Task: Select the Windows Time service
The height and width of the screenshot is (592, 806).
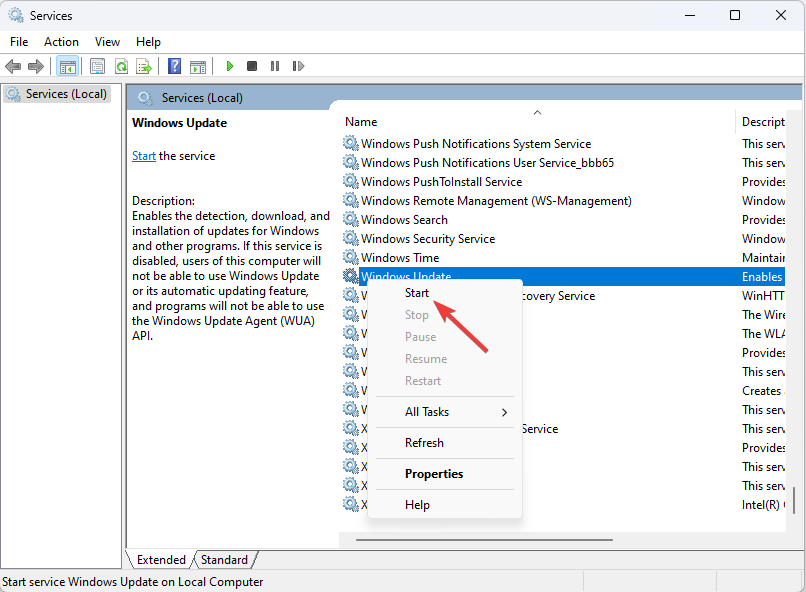Action: 400,257
